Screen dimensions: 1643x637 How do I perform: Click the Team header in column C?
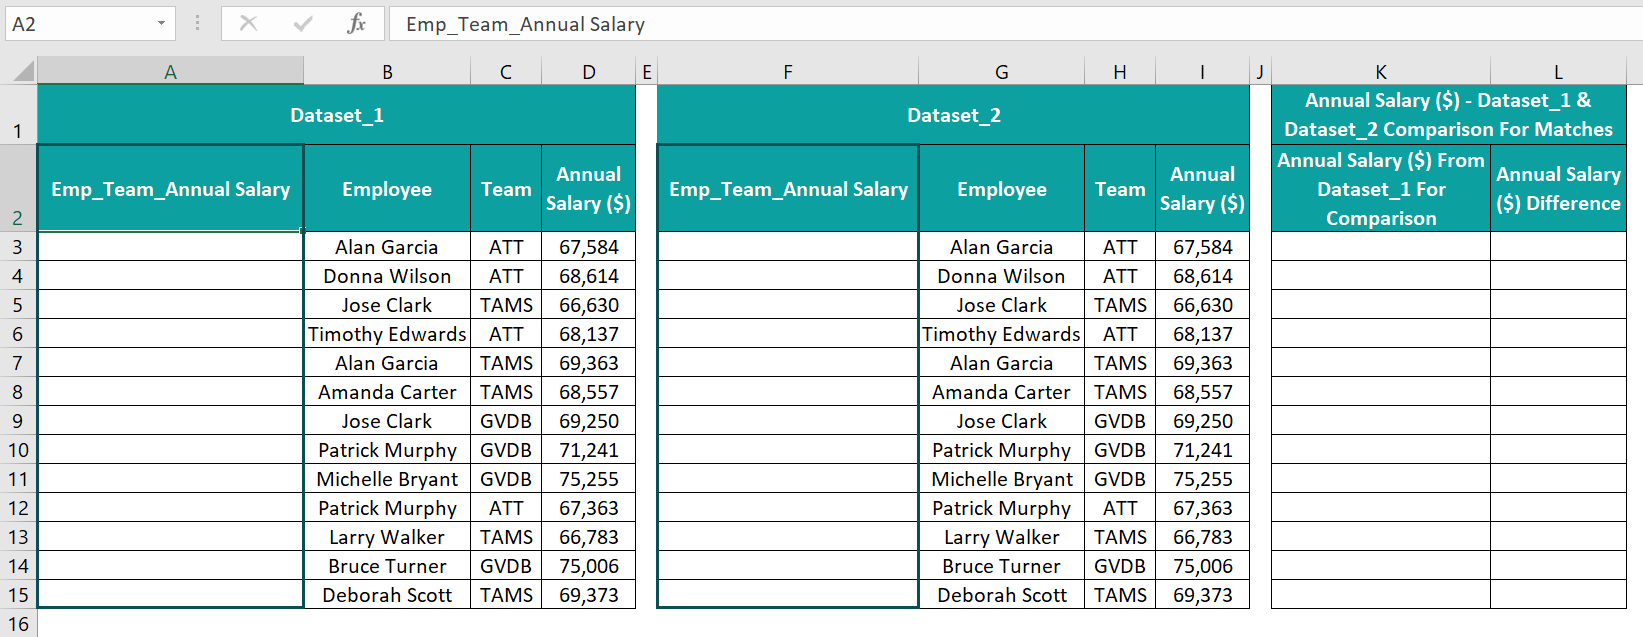click(506, 189)
